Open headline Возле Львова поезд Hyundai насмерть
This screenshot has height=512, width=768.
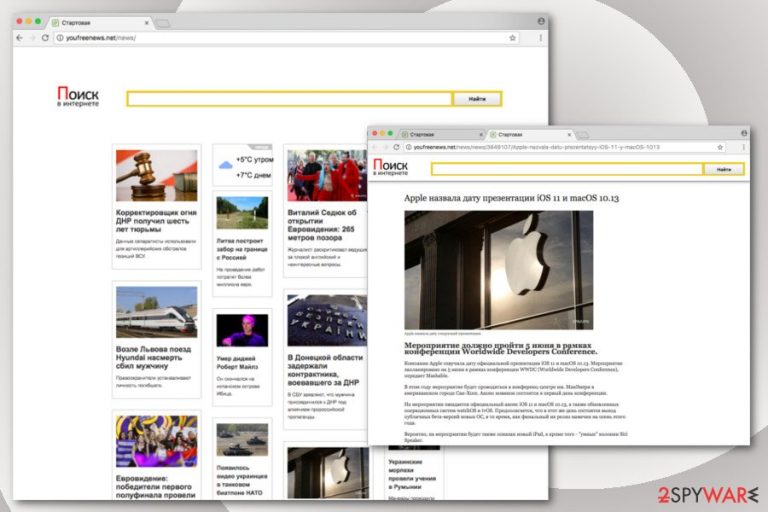[154, 358]
